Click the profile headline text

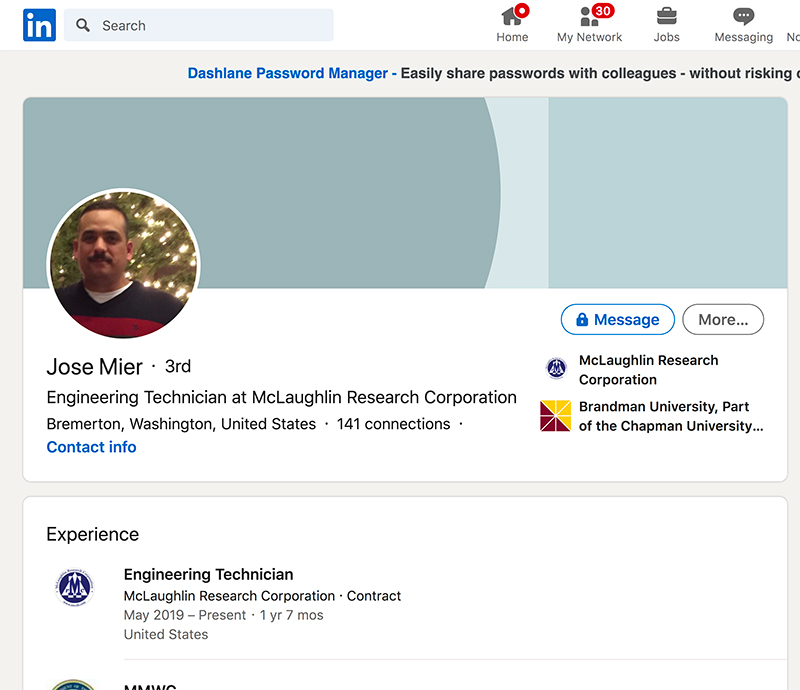(x=282, y=397)
